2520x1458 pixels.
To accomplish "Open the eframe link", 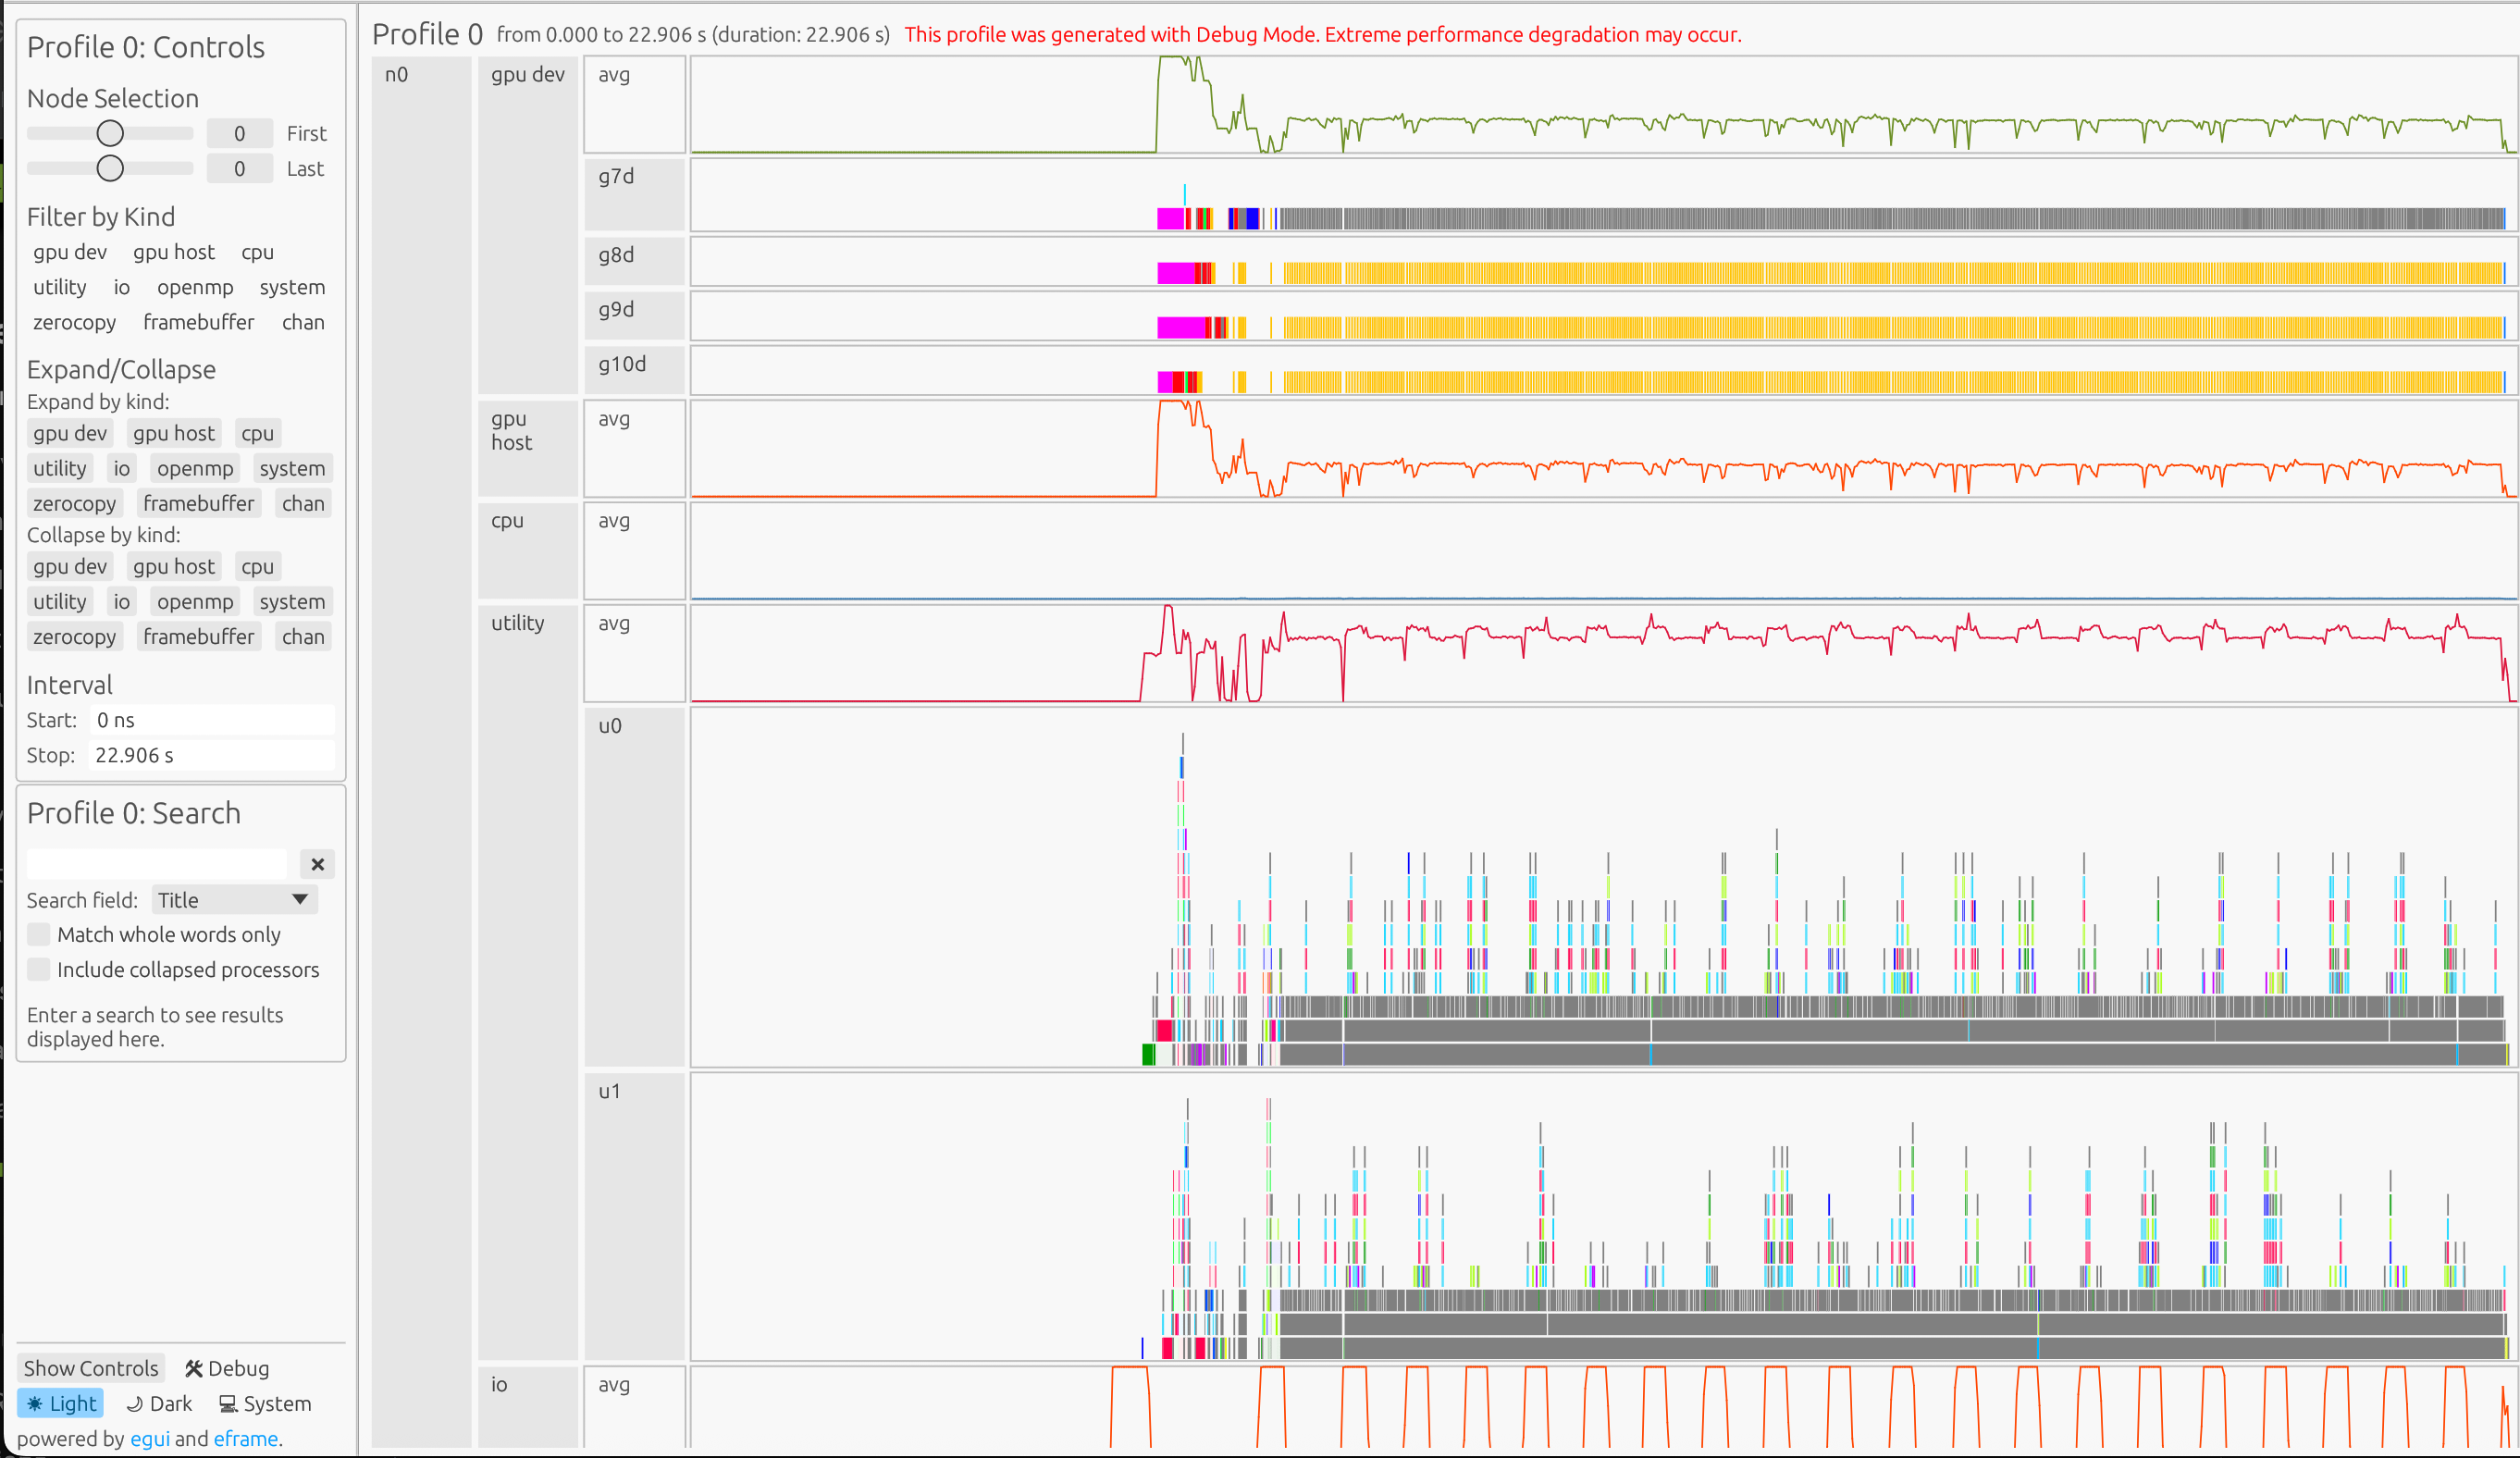I will [246, 1438].
